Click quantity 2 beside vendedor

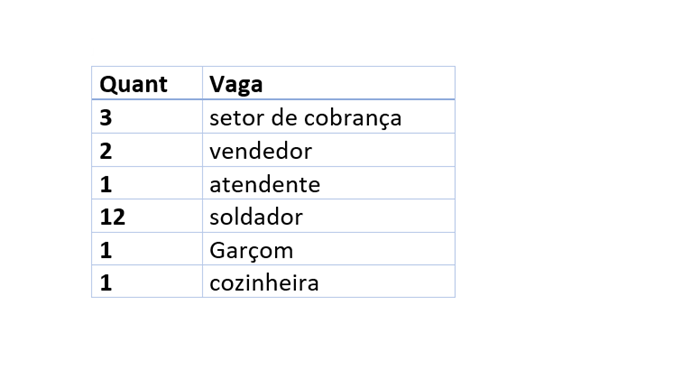pos(106,151)
